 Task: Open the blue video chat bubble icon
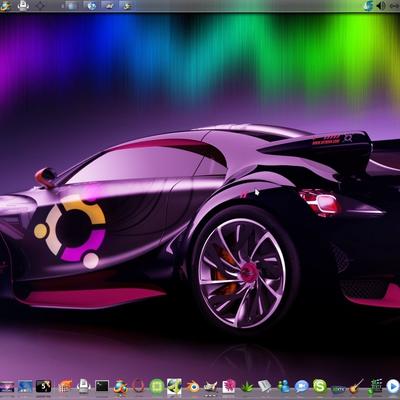pyautogui.click(x=302, y=387)
